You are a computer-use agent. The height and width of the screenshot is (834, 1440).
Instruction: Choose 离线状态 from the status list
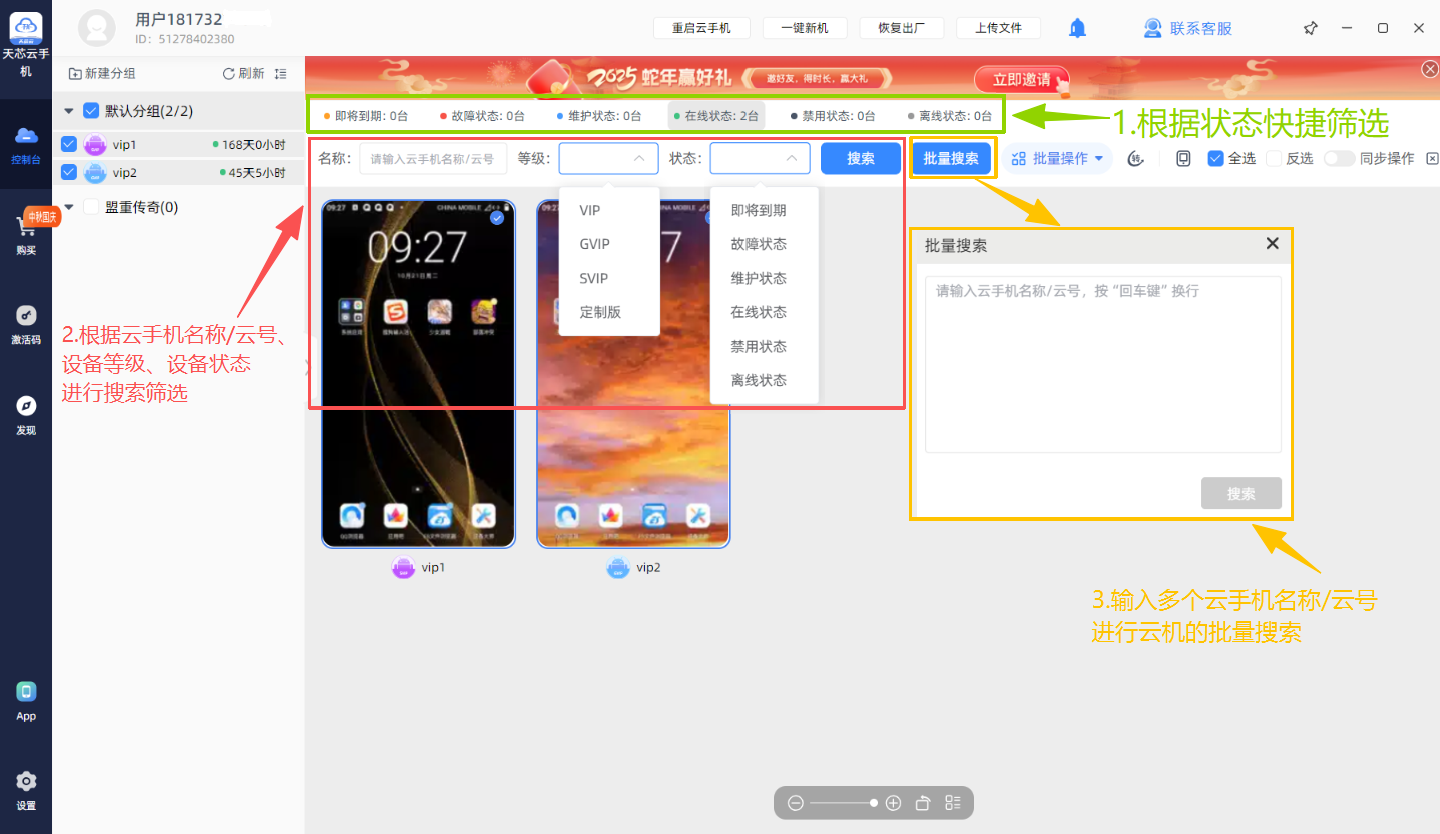tap(758, 380)
